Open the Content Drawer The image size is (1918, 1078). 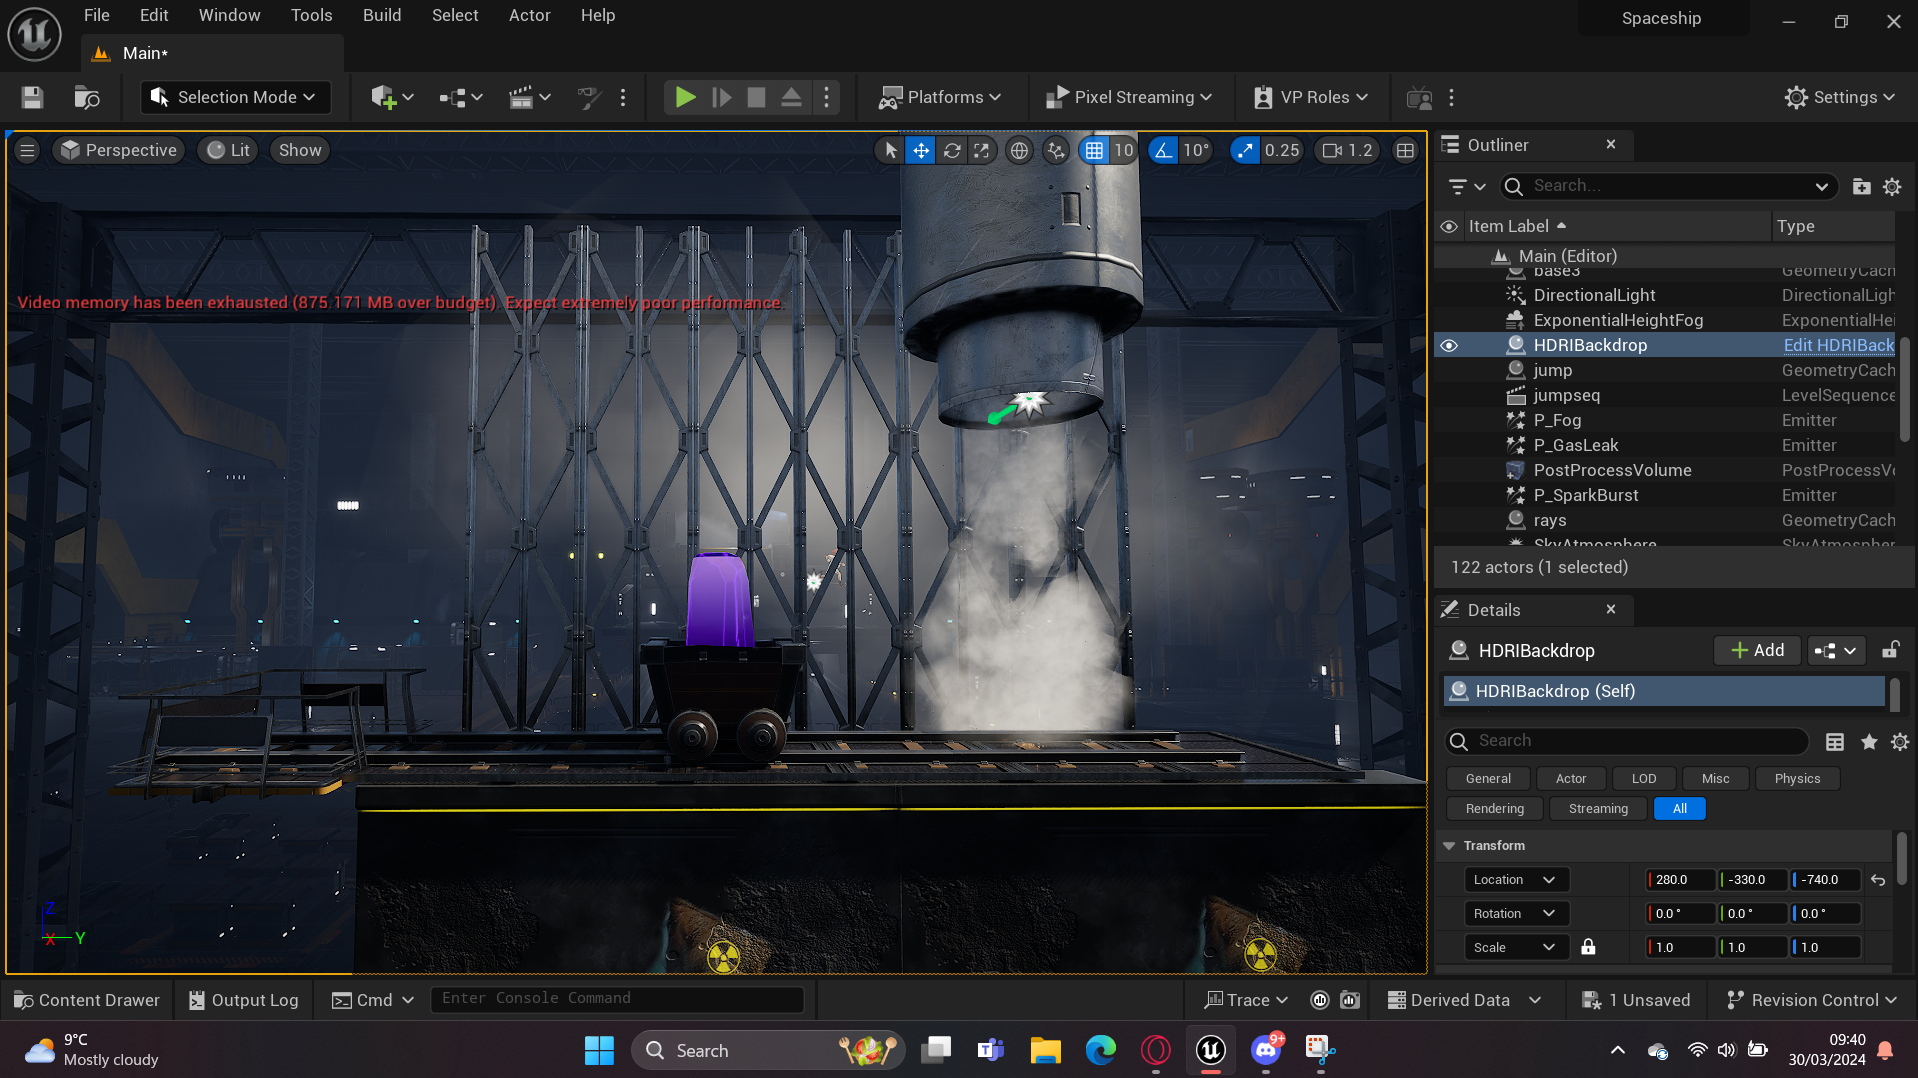[87, 1000]
